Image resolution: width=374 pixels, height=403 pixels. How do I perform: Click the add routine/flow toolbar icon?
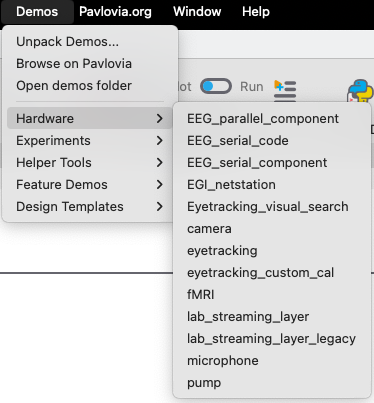285,90
